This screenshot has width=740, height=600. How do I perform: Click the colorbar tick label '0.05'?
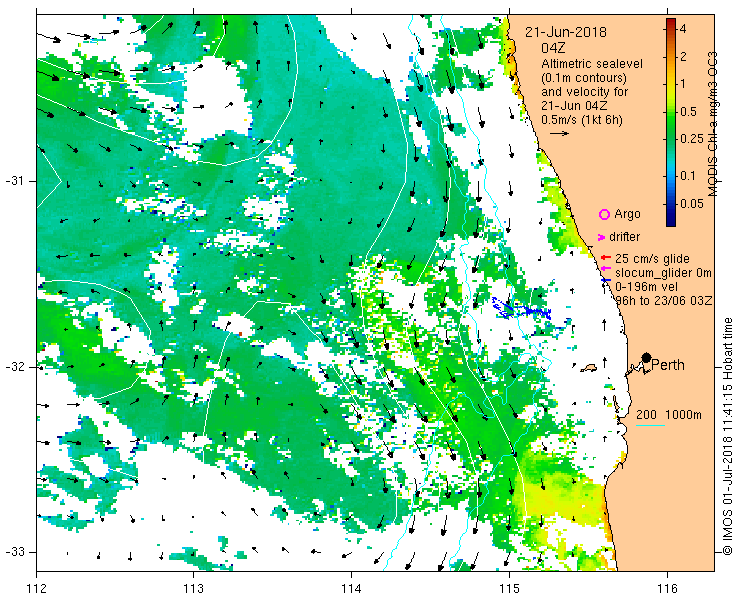[x=691, y=203]
